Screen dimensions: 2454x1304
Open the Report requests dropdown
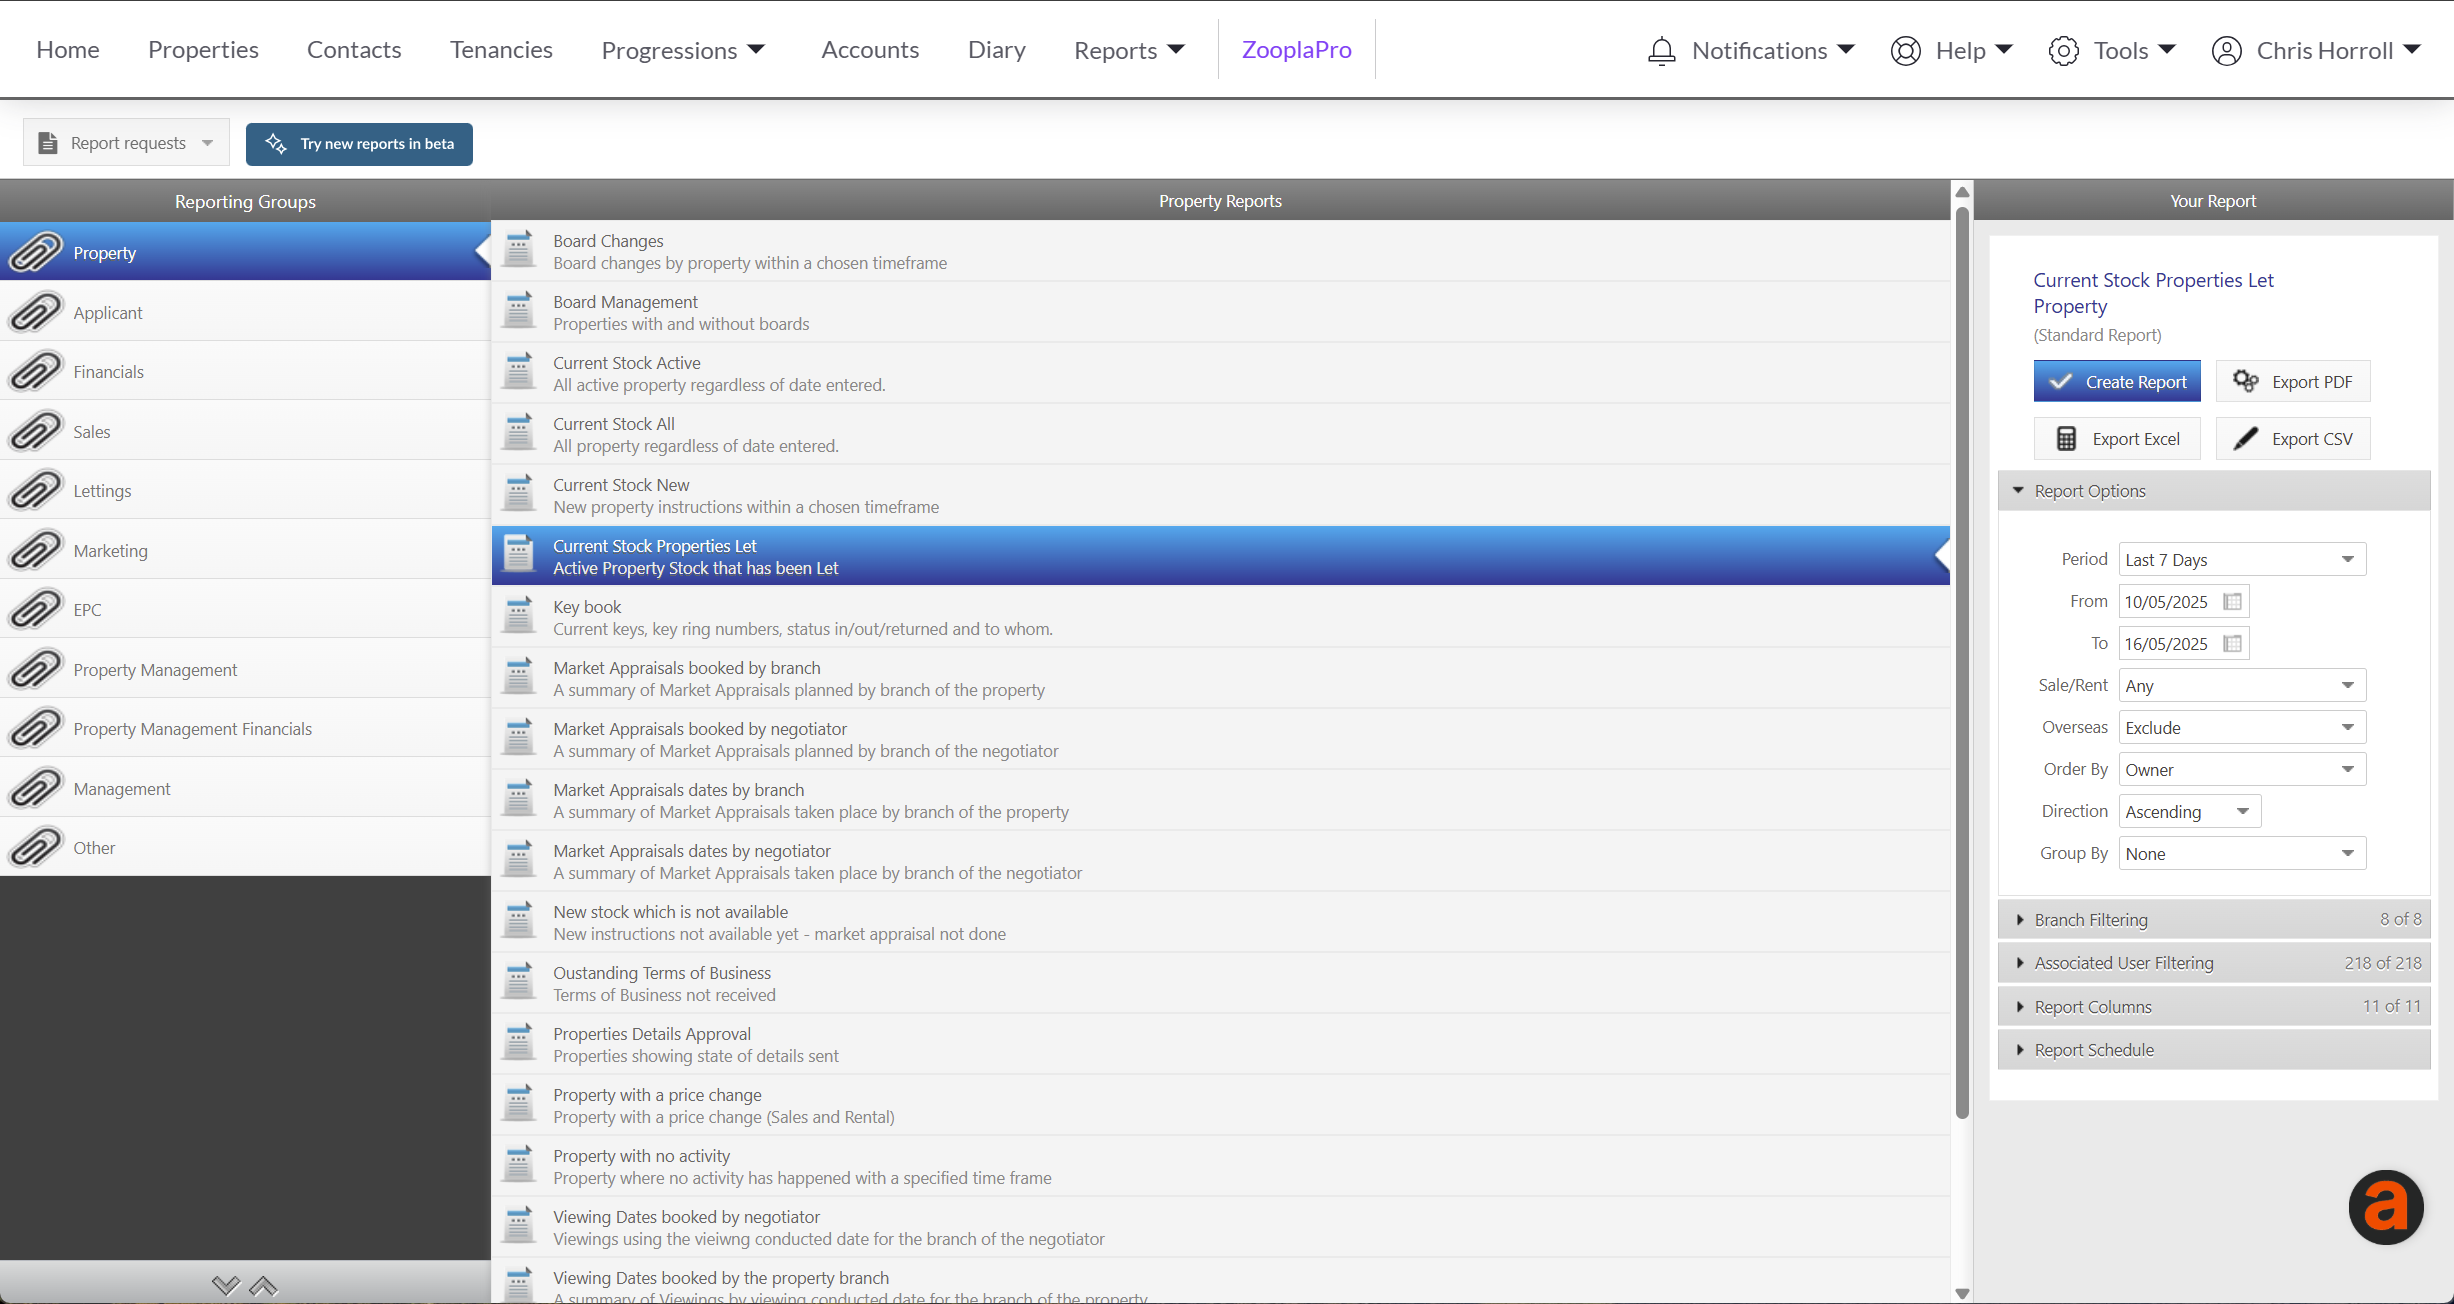(126, 143)
